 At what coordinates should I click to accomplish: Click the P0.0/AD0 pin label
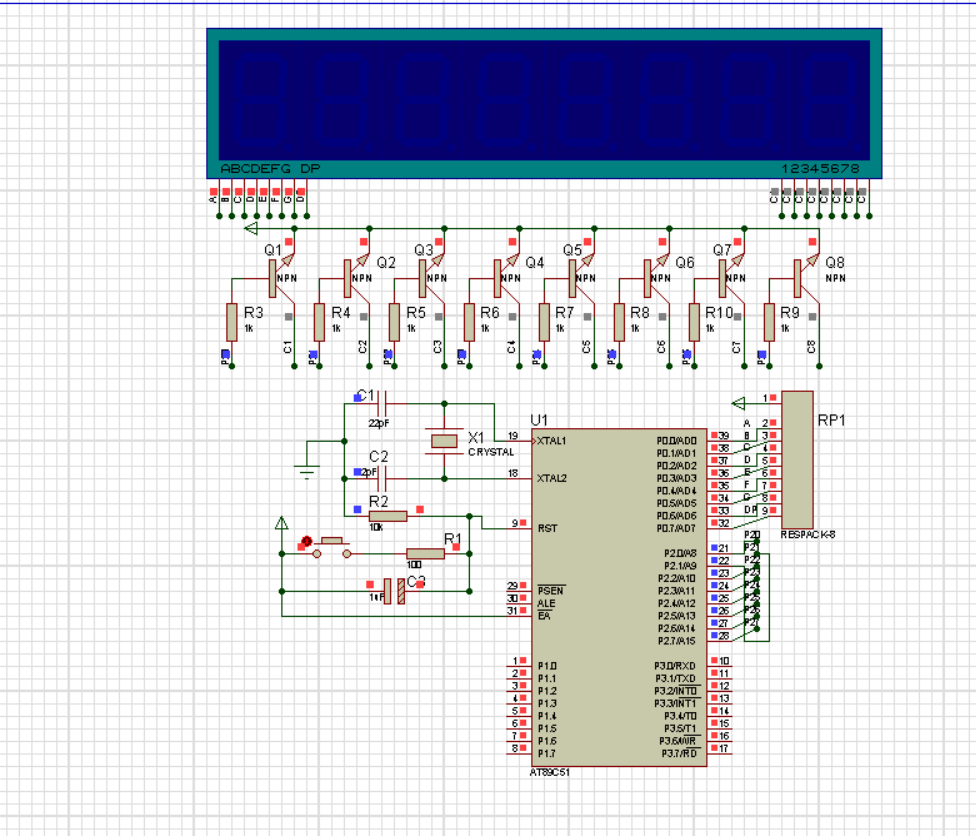coord(677,441)
